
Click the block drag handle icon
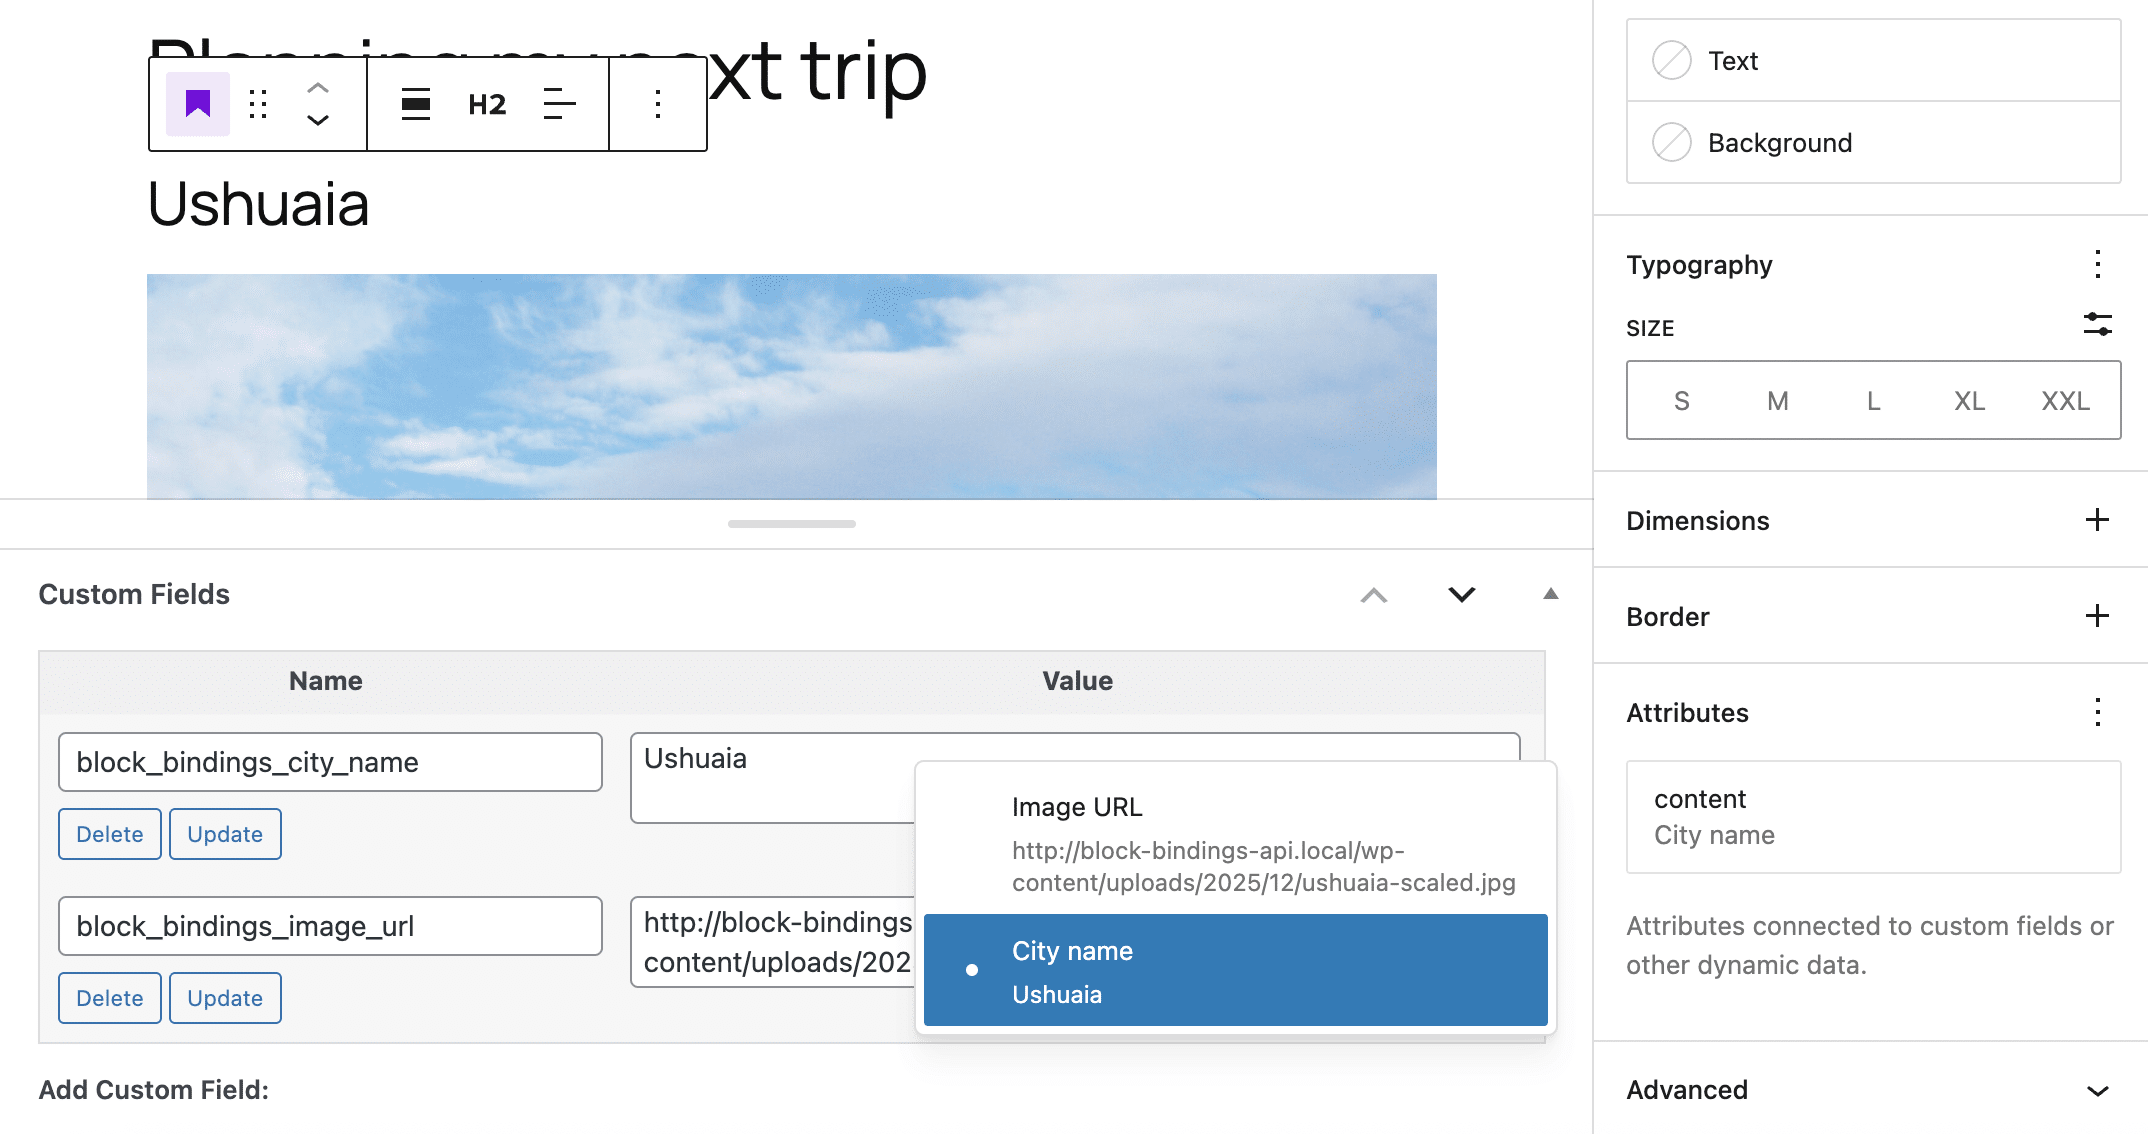[x=258, y=103]
